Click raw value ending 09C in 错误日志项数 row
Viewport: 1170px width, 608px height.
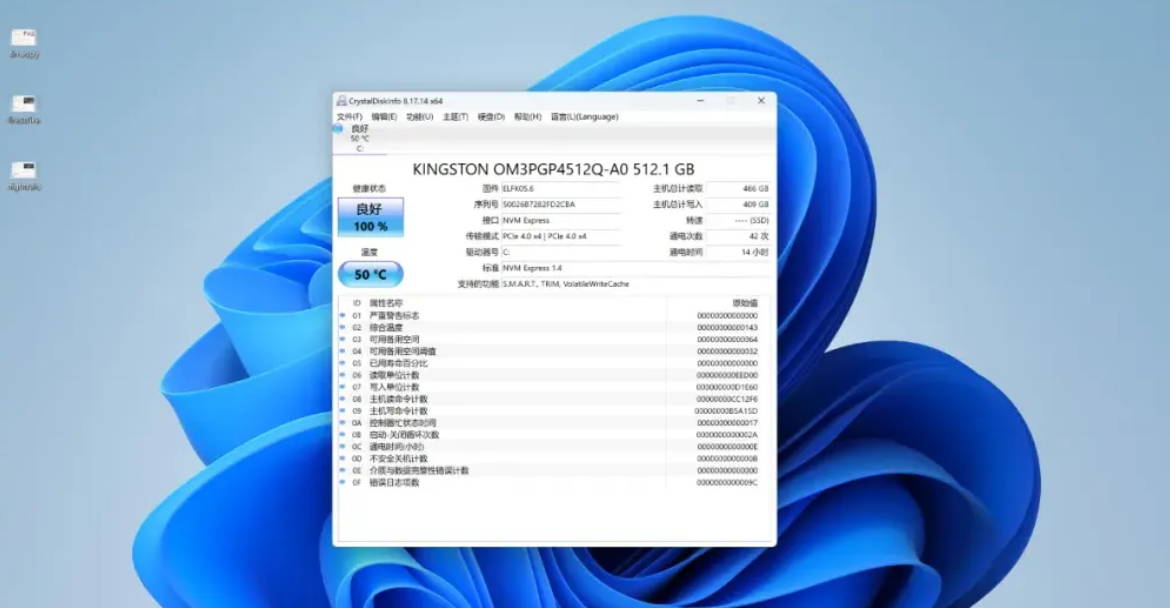click(728, 483)
